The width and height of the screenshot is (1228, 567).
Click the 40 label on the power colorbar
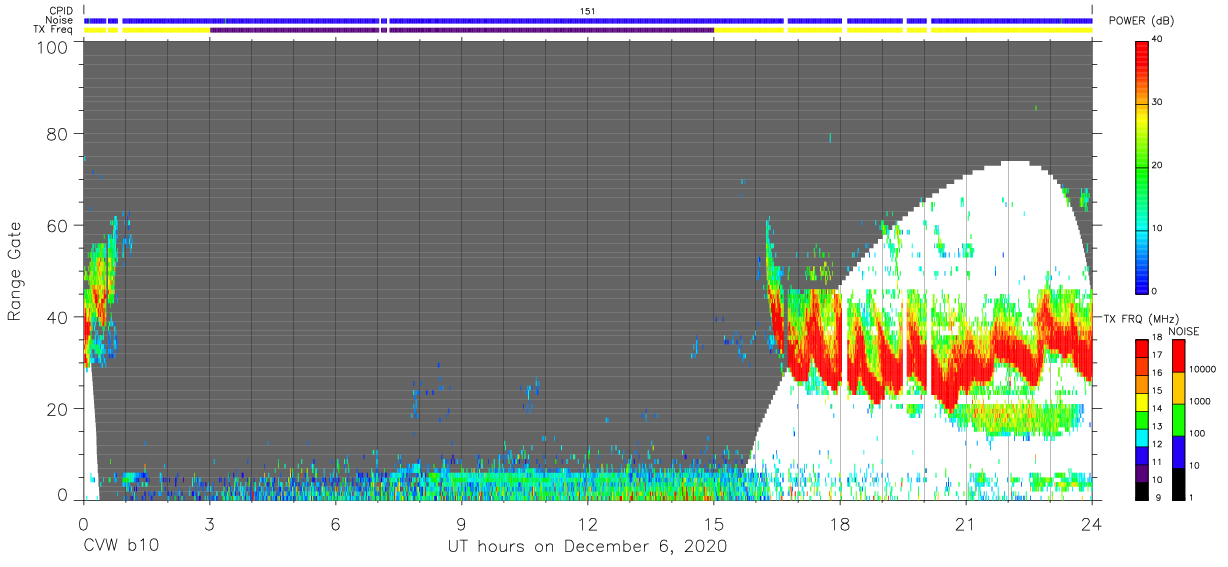pos(1157,40)
